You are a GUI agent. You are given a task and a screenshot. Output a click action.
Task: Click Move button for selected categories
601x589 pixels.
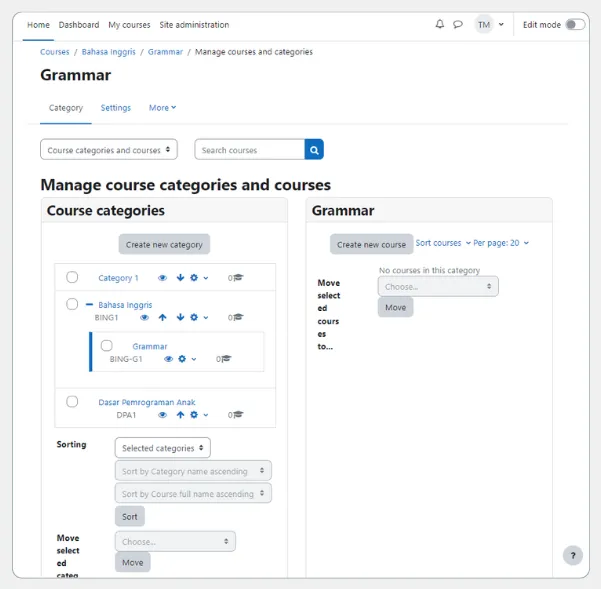pyautogui.click(x=133, y=562)
